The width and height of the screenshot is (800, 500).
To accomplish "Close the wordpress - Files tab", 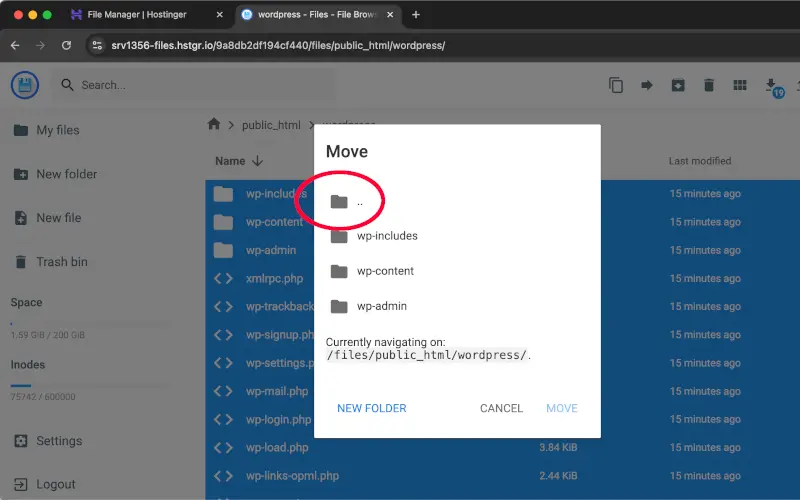I will (x=390, y=14).
